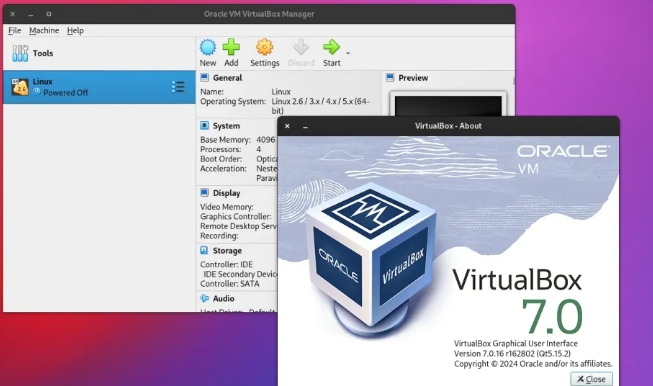Open the File menu
This screenshot has width=653, height=386.
[15, 30]
